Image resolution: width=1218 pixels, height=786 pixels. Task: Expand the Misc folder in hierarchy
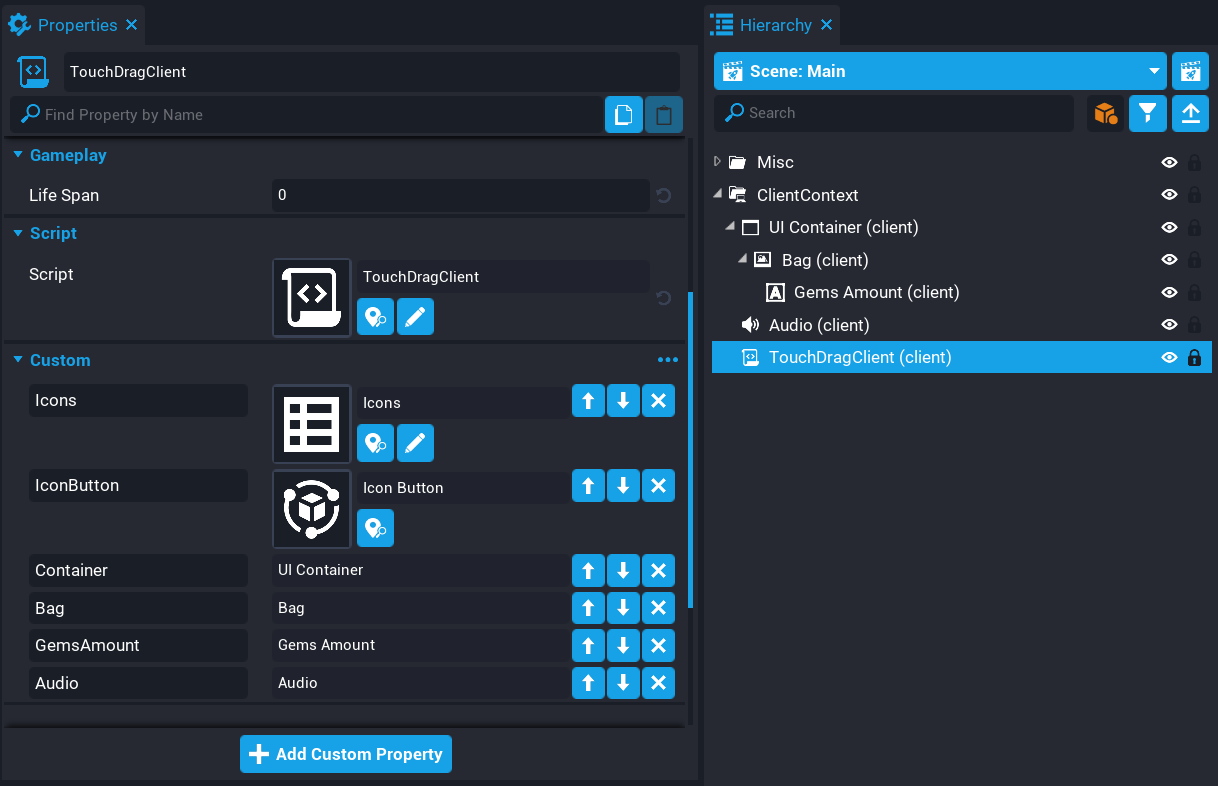(x=717, y=162)
